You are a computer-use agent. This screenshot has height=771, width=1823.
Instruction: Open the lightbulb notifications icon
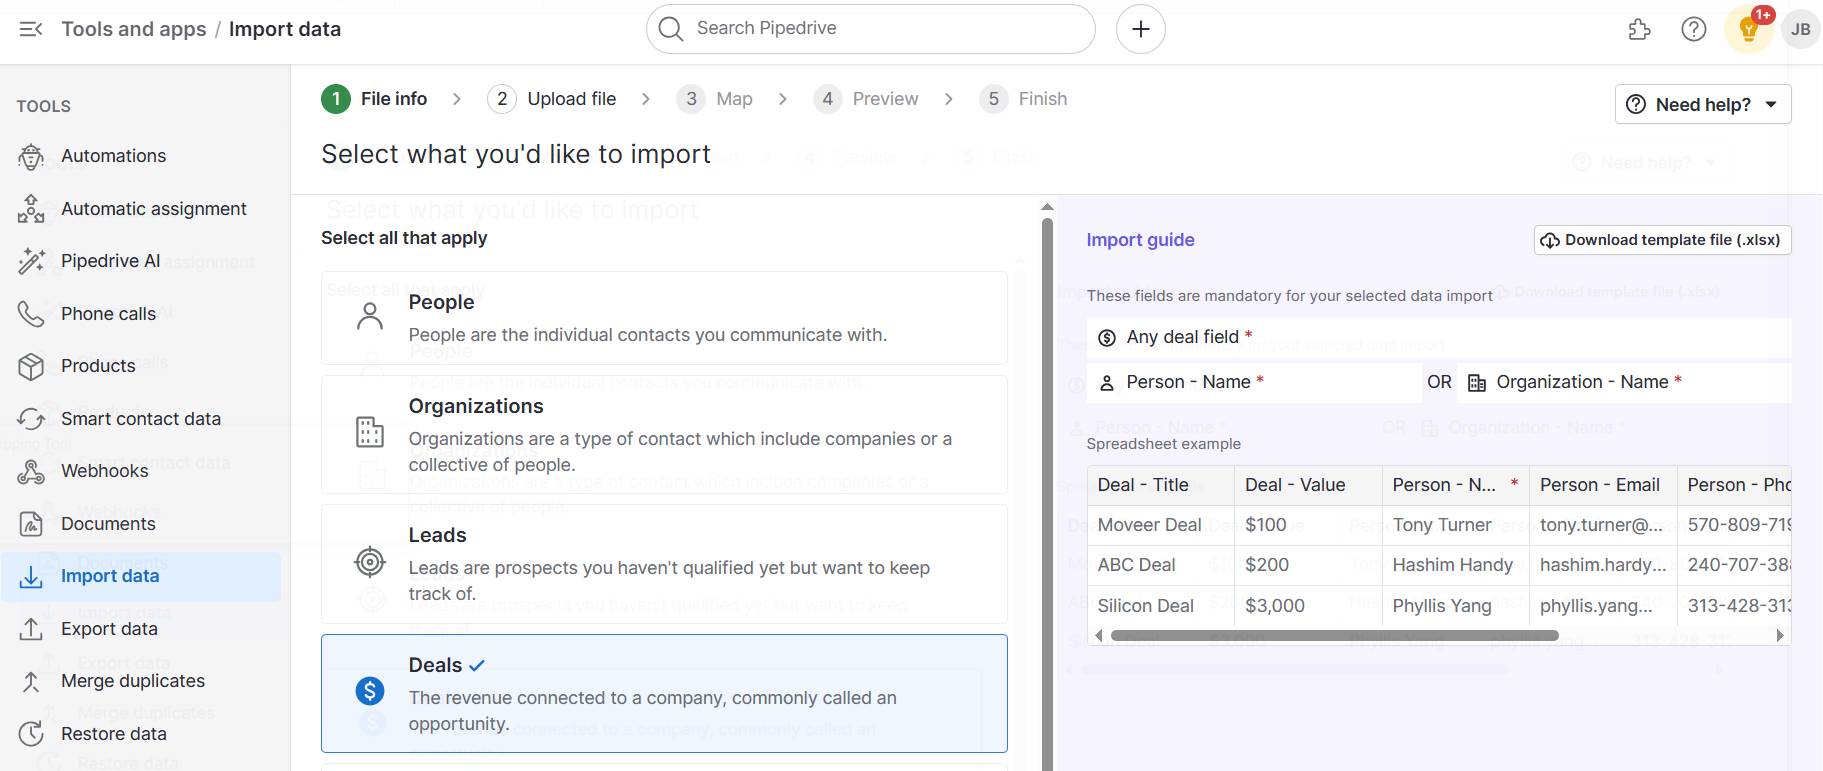click(1749, 29)
